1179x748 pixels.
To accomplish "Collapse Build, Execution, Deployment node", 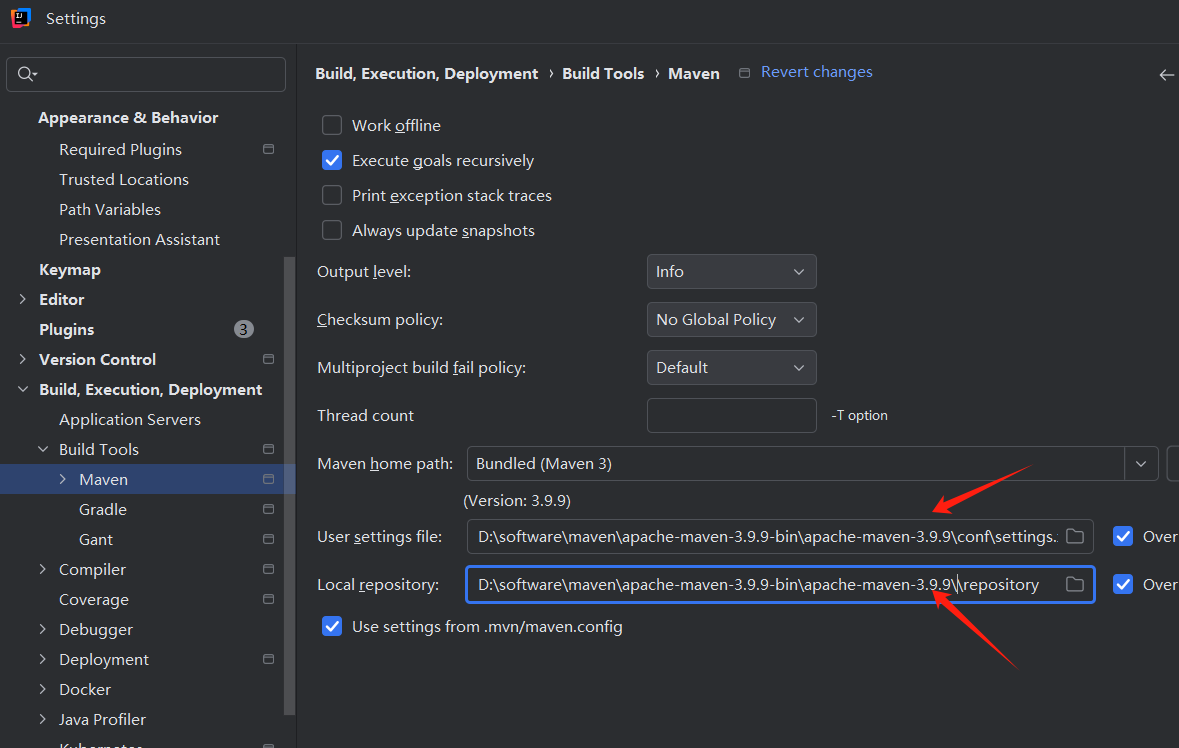I will point(23,389).
